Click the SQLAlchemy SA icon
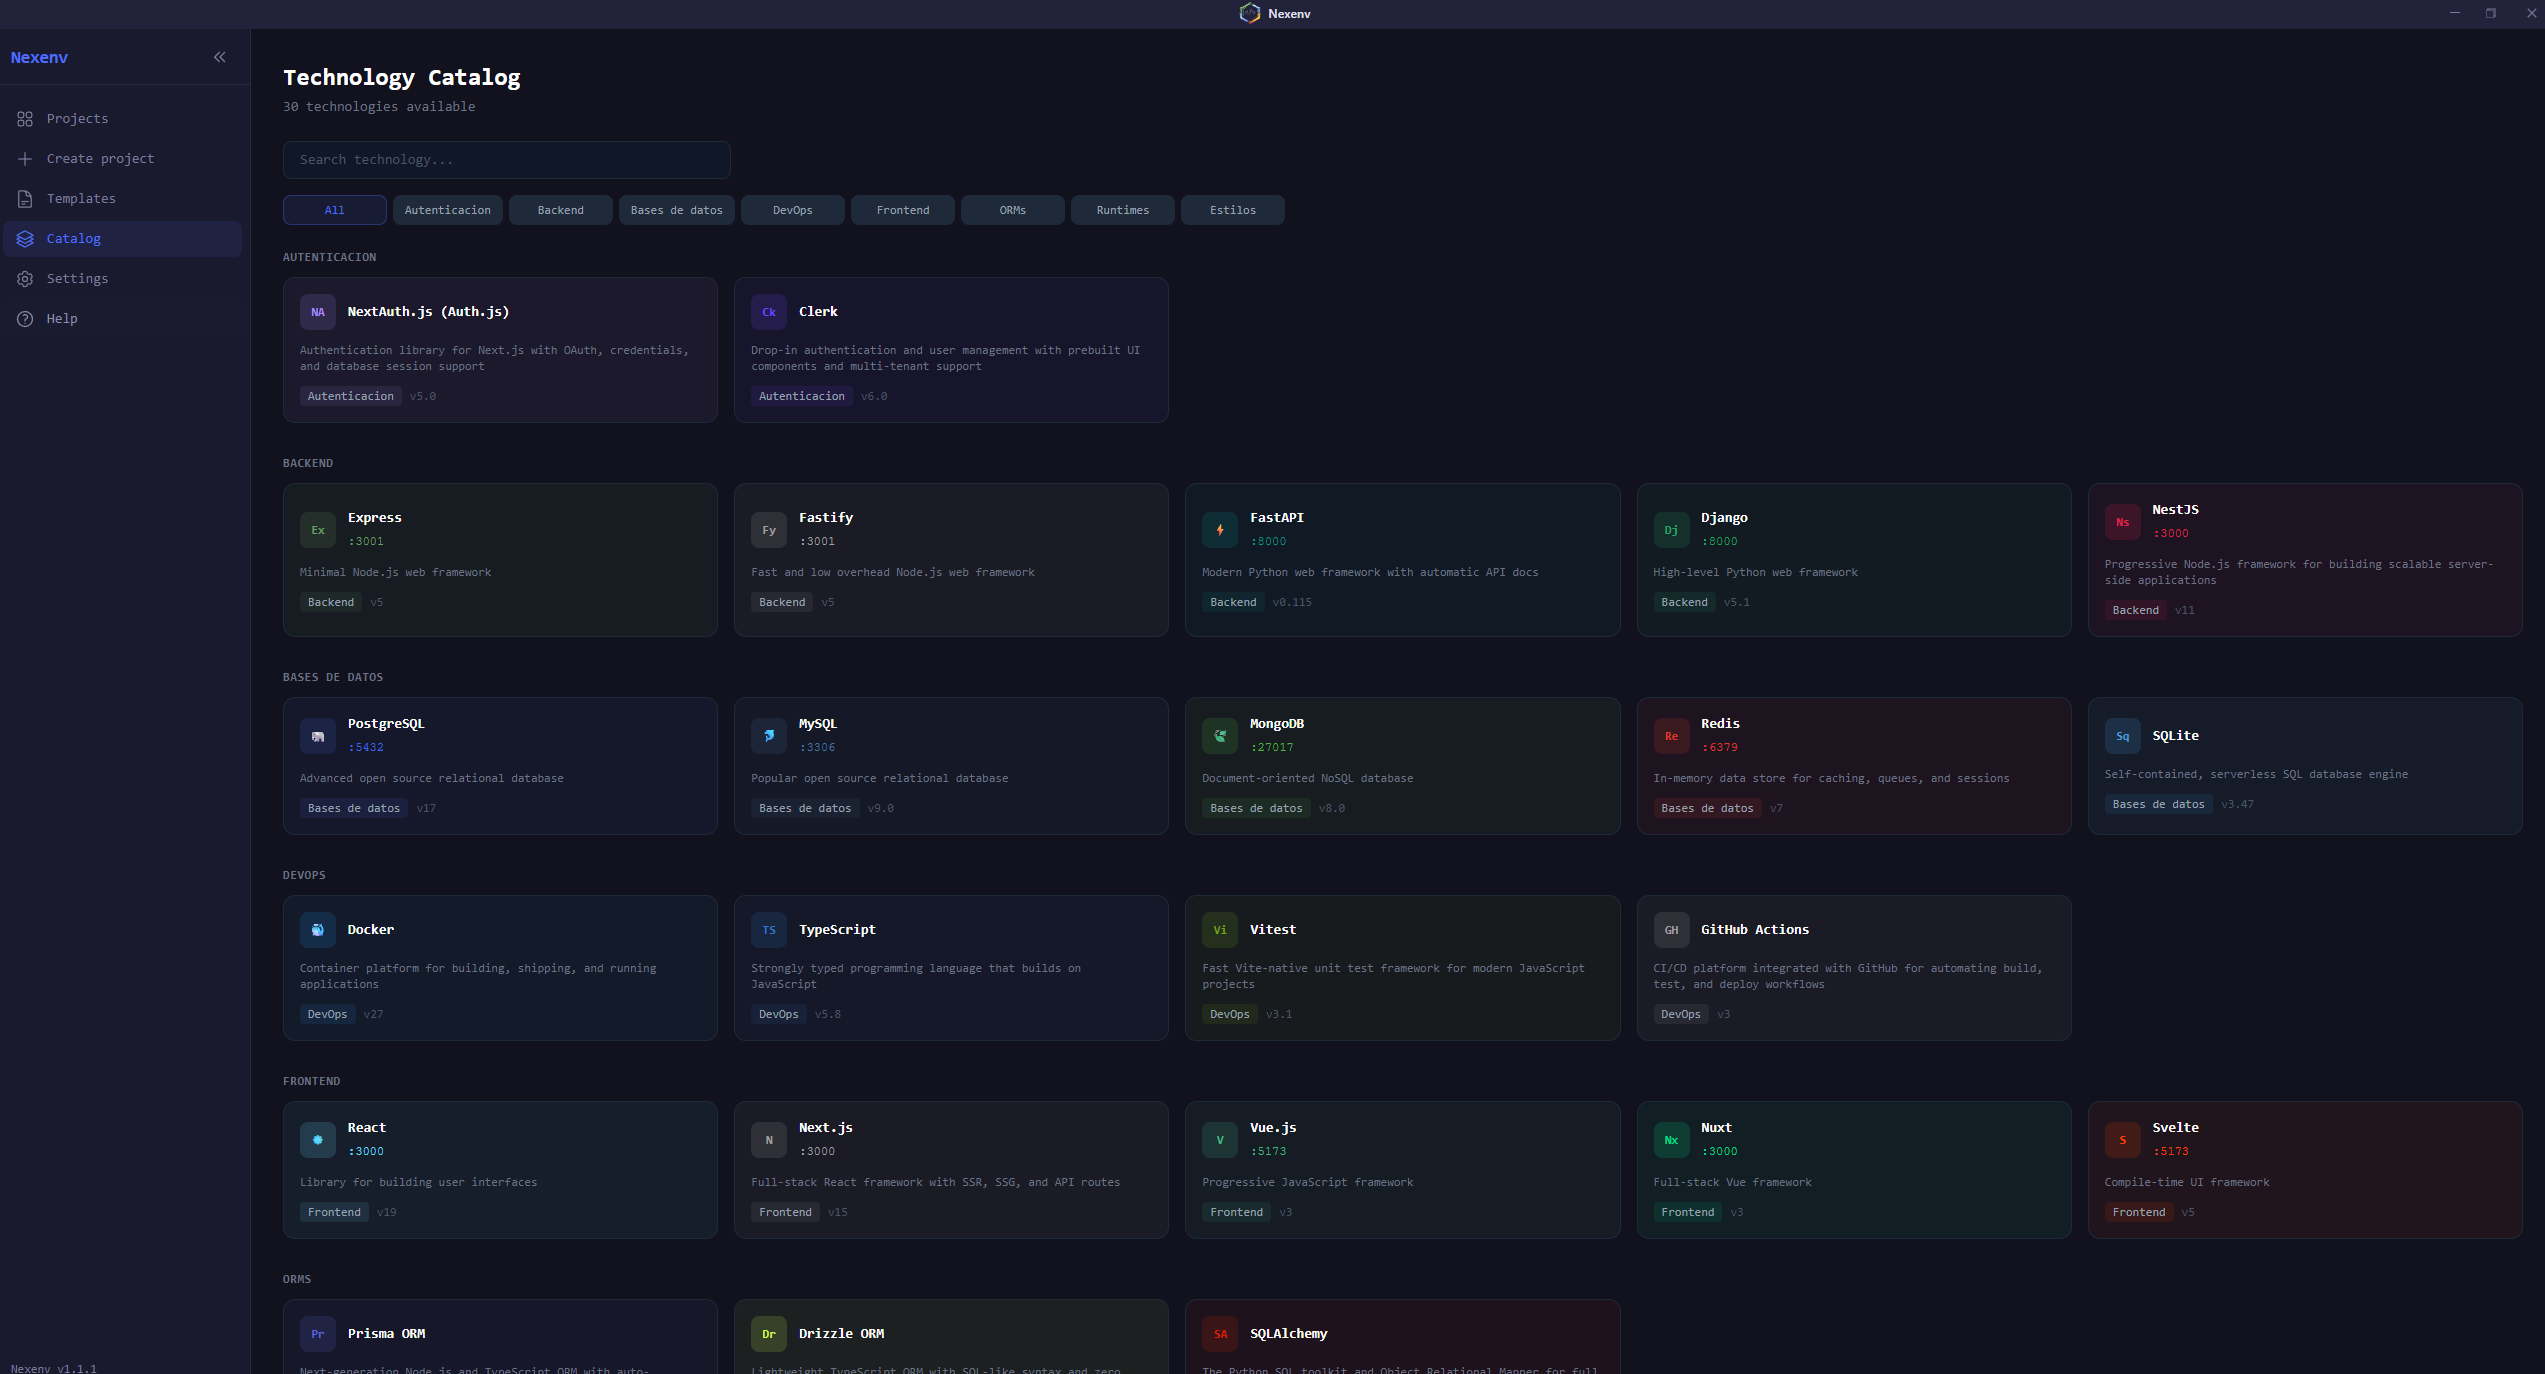The width and height of the screenshot is (2545, 1374). click(1220, 1334)
